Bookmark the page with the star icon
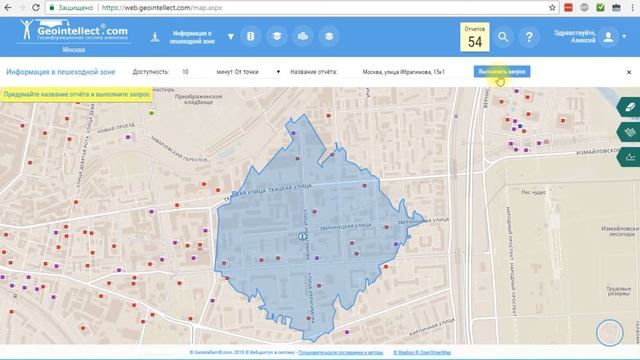Screen dimensions: 640x360 tap(552, 7)
